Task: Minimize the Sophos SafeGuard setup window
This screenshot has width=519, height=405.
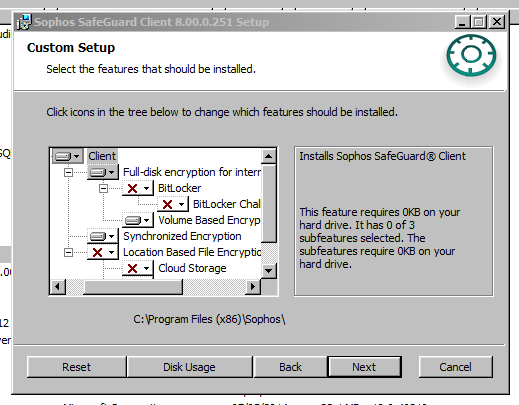Action: (462, 22)
